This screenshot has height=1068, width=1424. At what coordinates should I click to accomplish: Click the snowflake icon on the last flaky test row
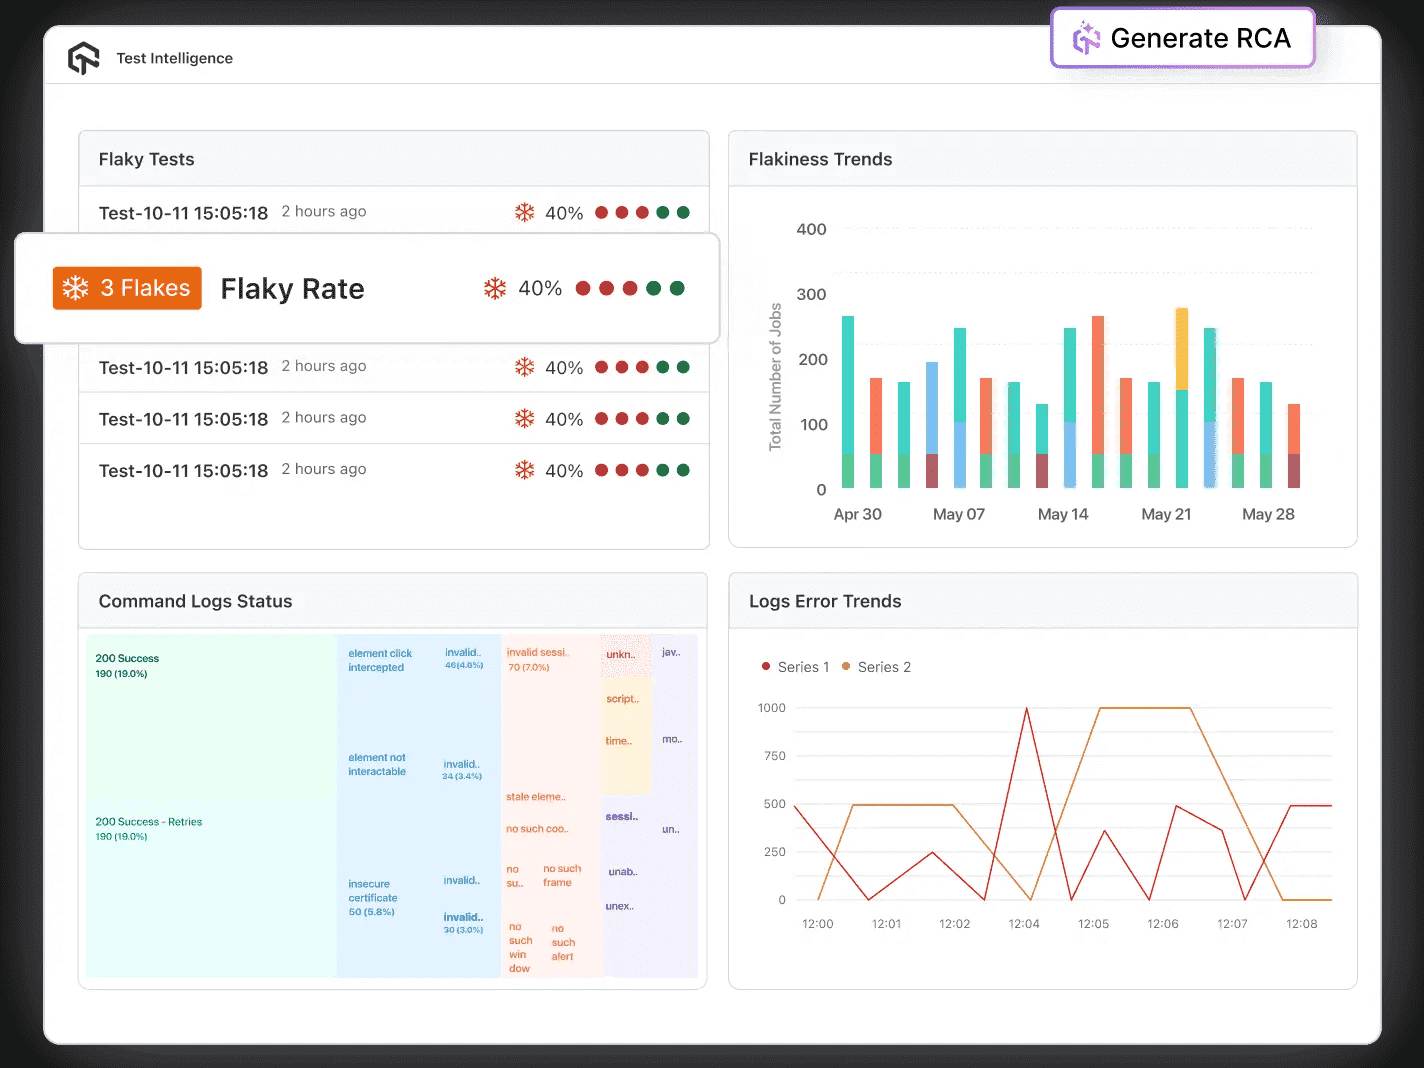524,469
